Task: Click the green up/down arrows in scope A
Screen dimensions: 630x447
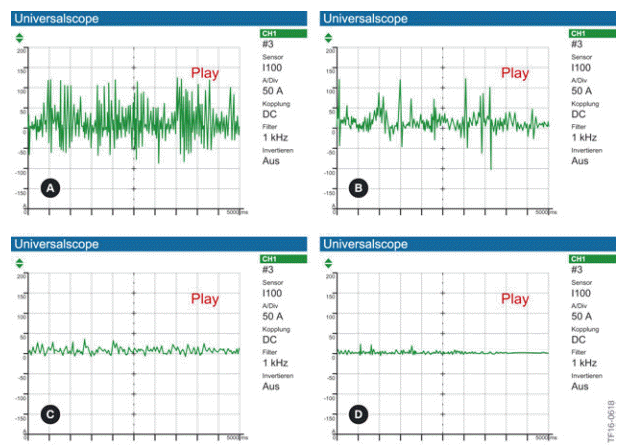Action: [x=19, y=38]
